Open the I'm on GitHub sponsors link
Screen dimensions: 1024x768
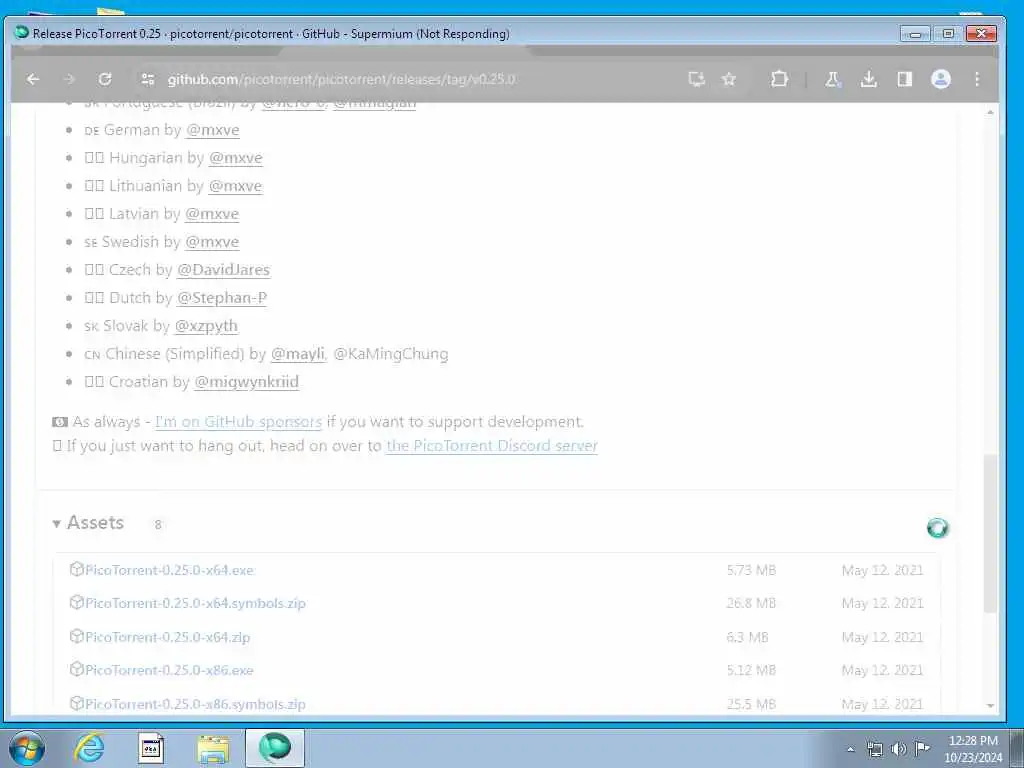(238, 422)
